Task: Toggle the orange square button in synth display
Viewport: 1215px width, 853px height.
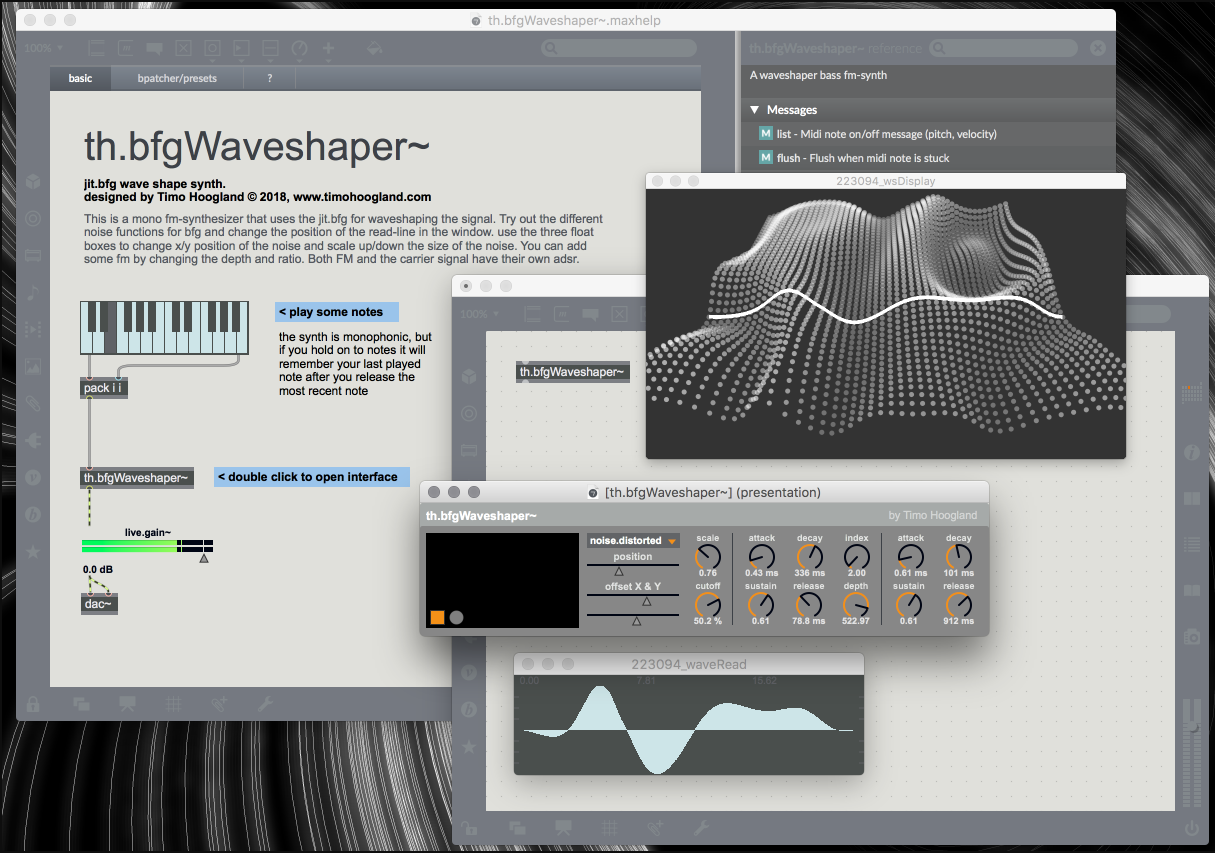Action: pyautogui.click(x=437, y=617)
